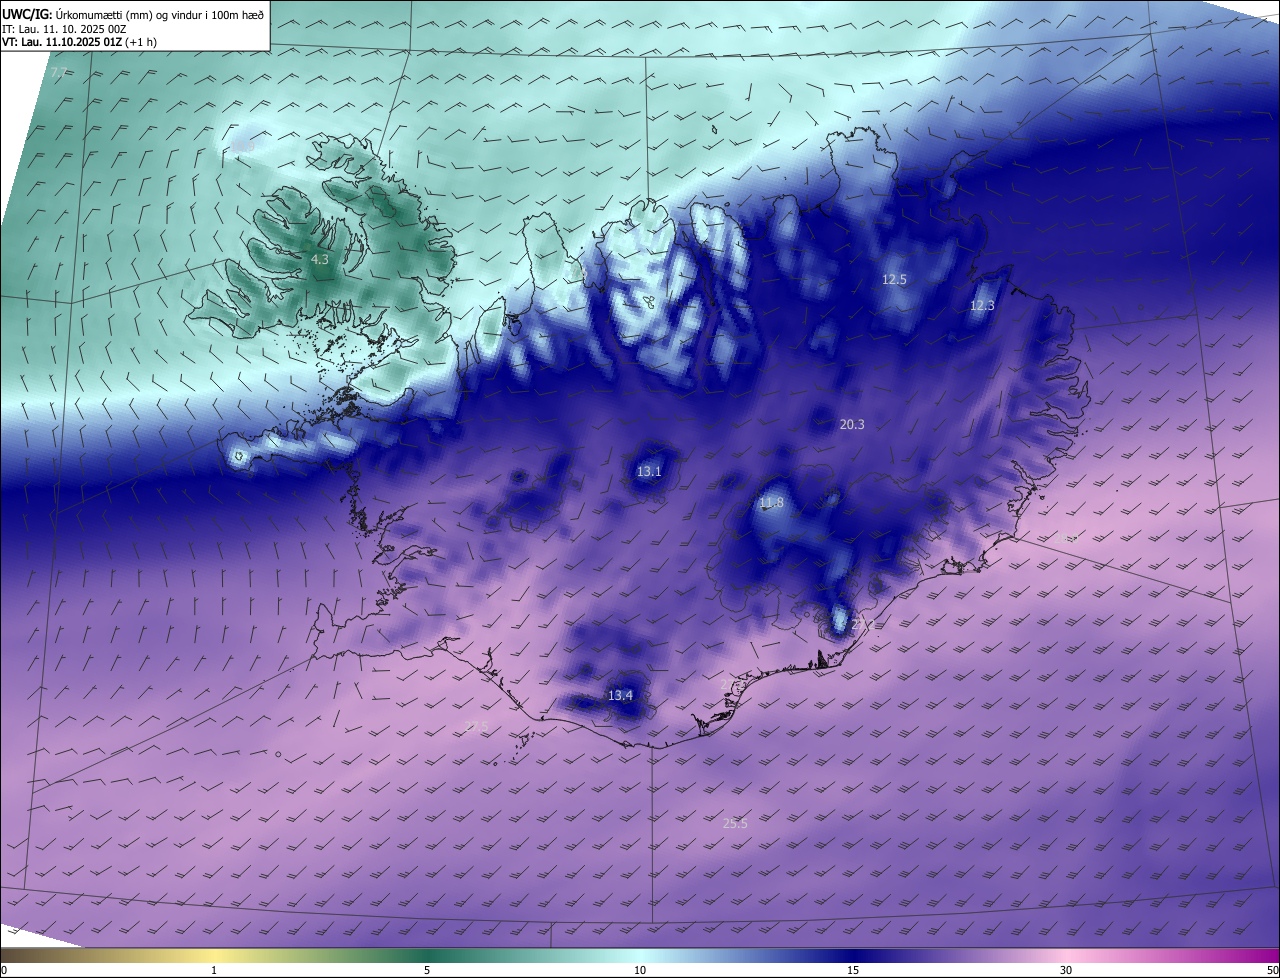Click the colorbar tick label 10
The width and height of the screenshot is (1280, 978).
640,970
